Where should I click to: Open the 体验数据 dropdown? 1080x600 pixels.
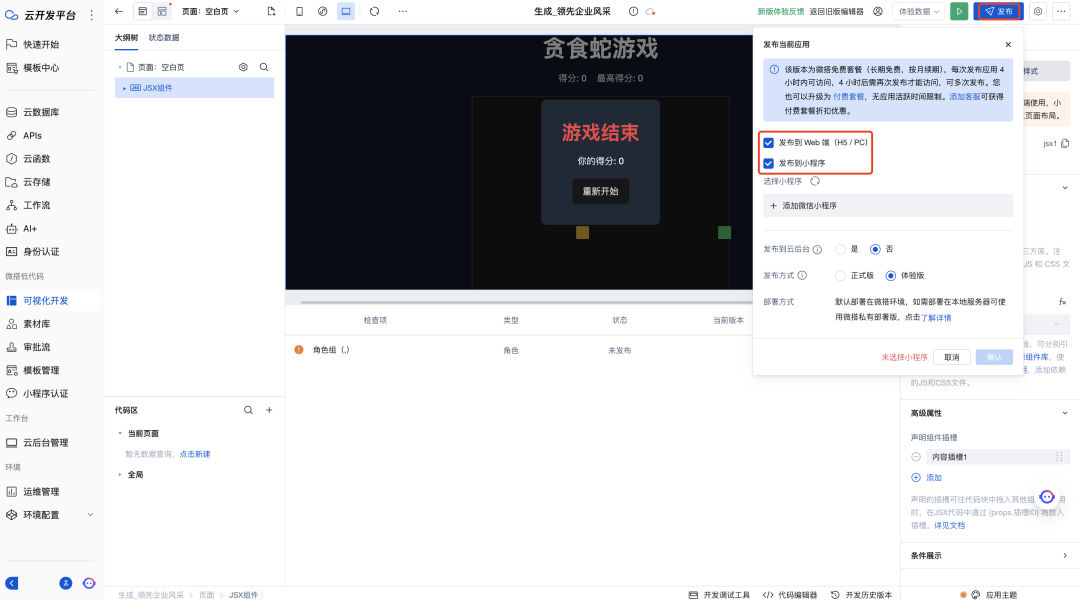click(x=919, y=11)
